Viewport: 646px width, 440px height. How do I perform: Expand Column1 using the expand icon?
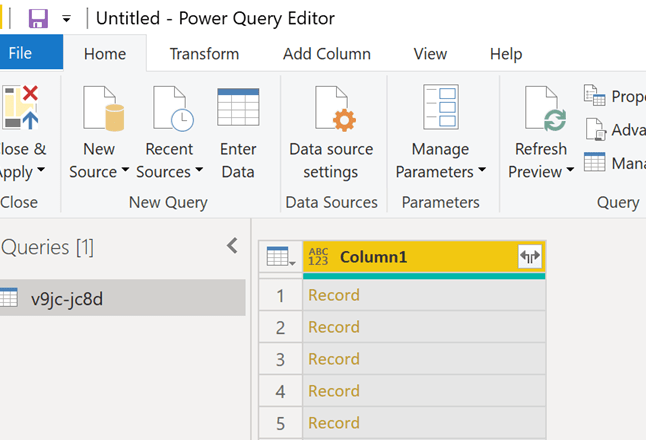coord(529,257)
